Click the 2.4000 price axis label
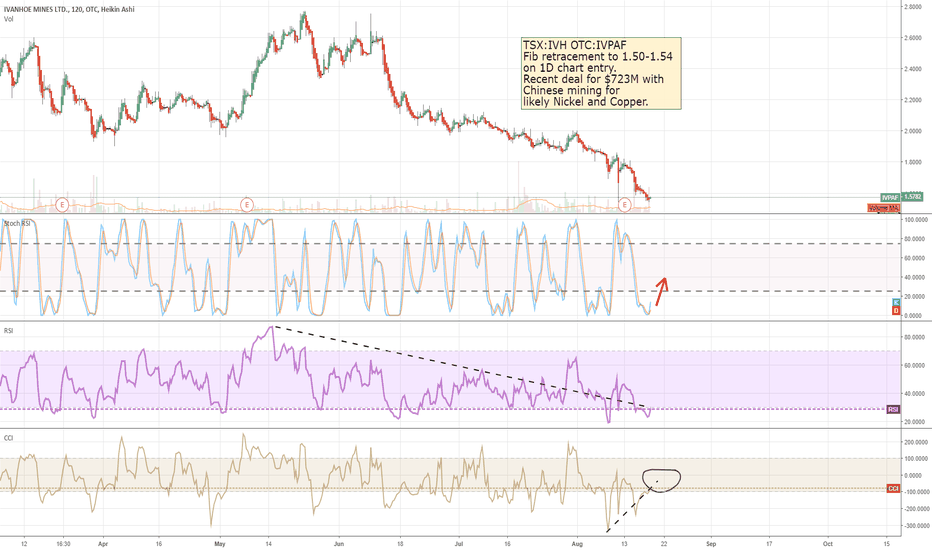932x550 pixels. point(913,69)
